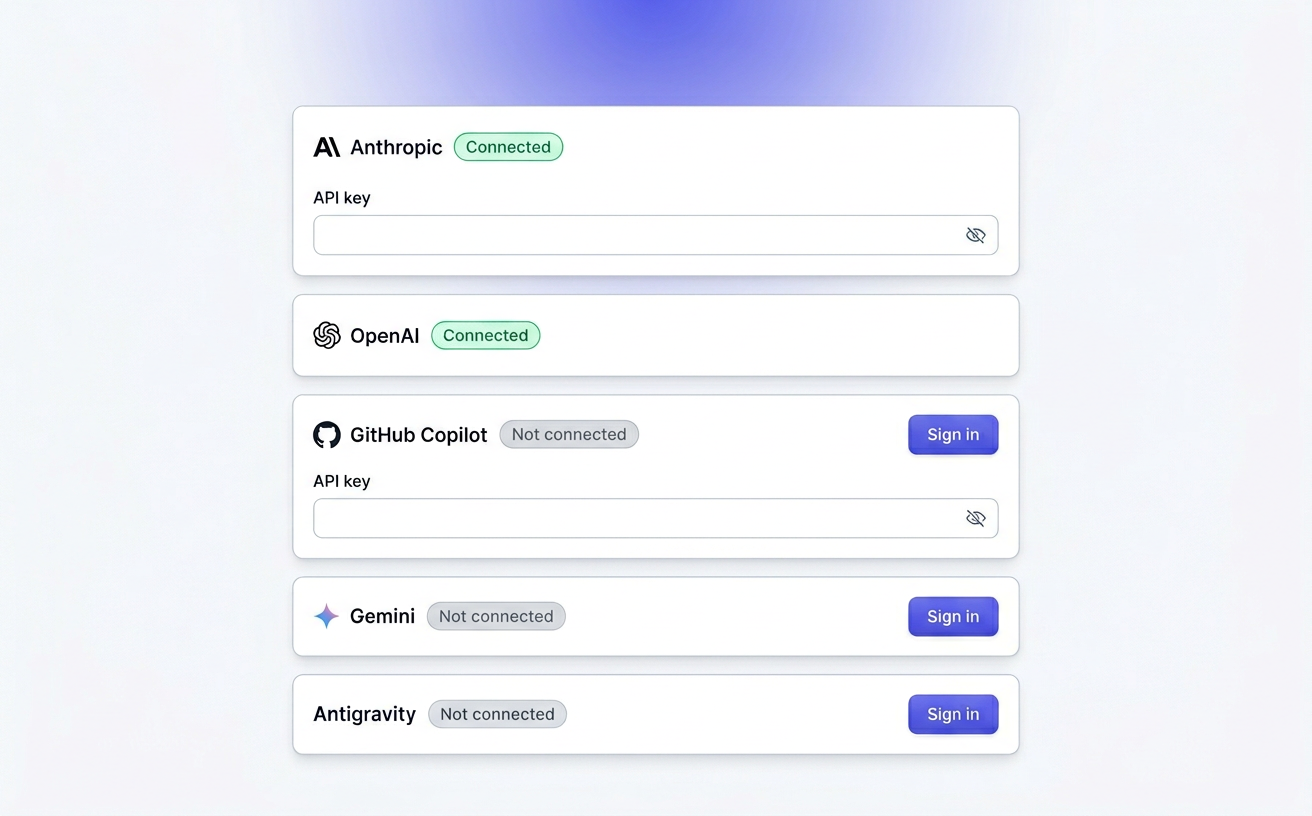This screenshot has height=816, width=1312.
Task: Sign in to Gemini
Action: click(x=952, y=616)
